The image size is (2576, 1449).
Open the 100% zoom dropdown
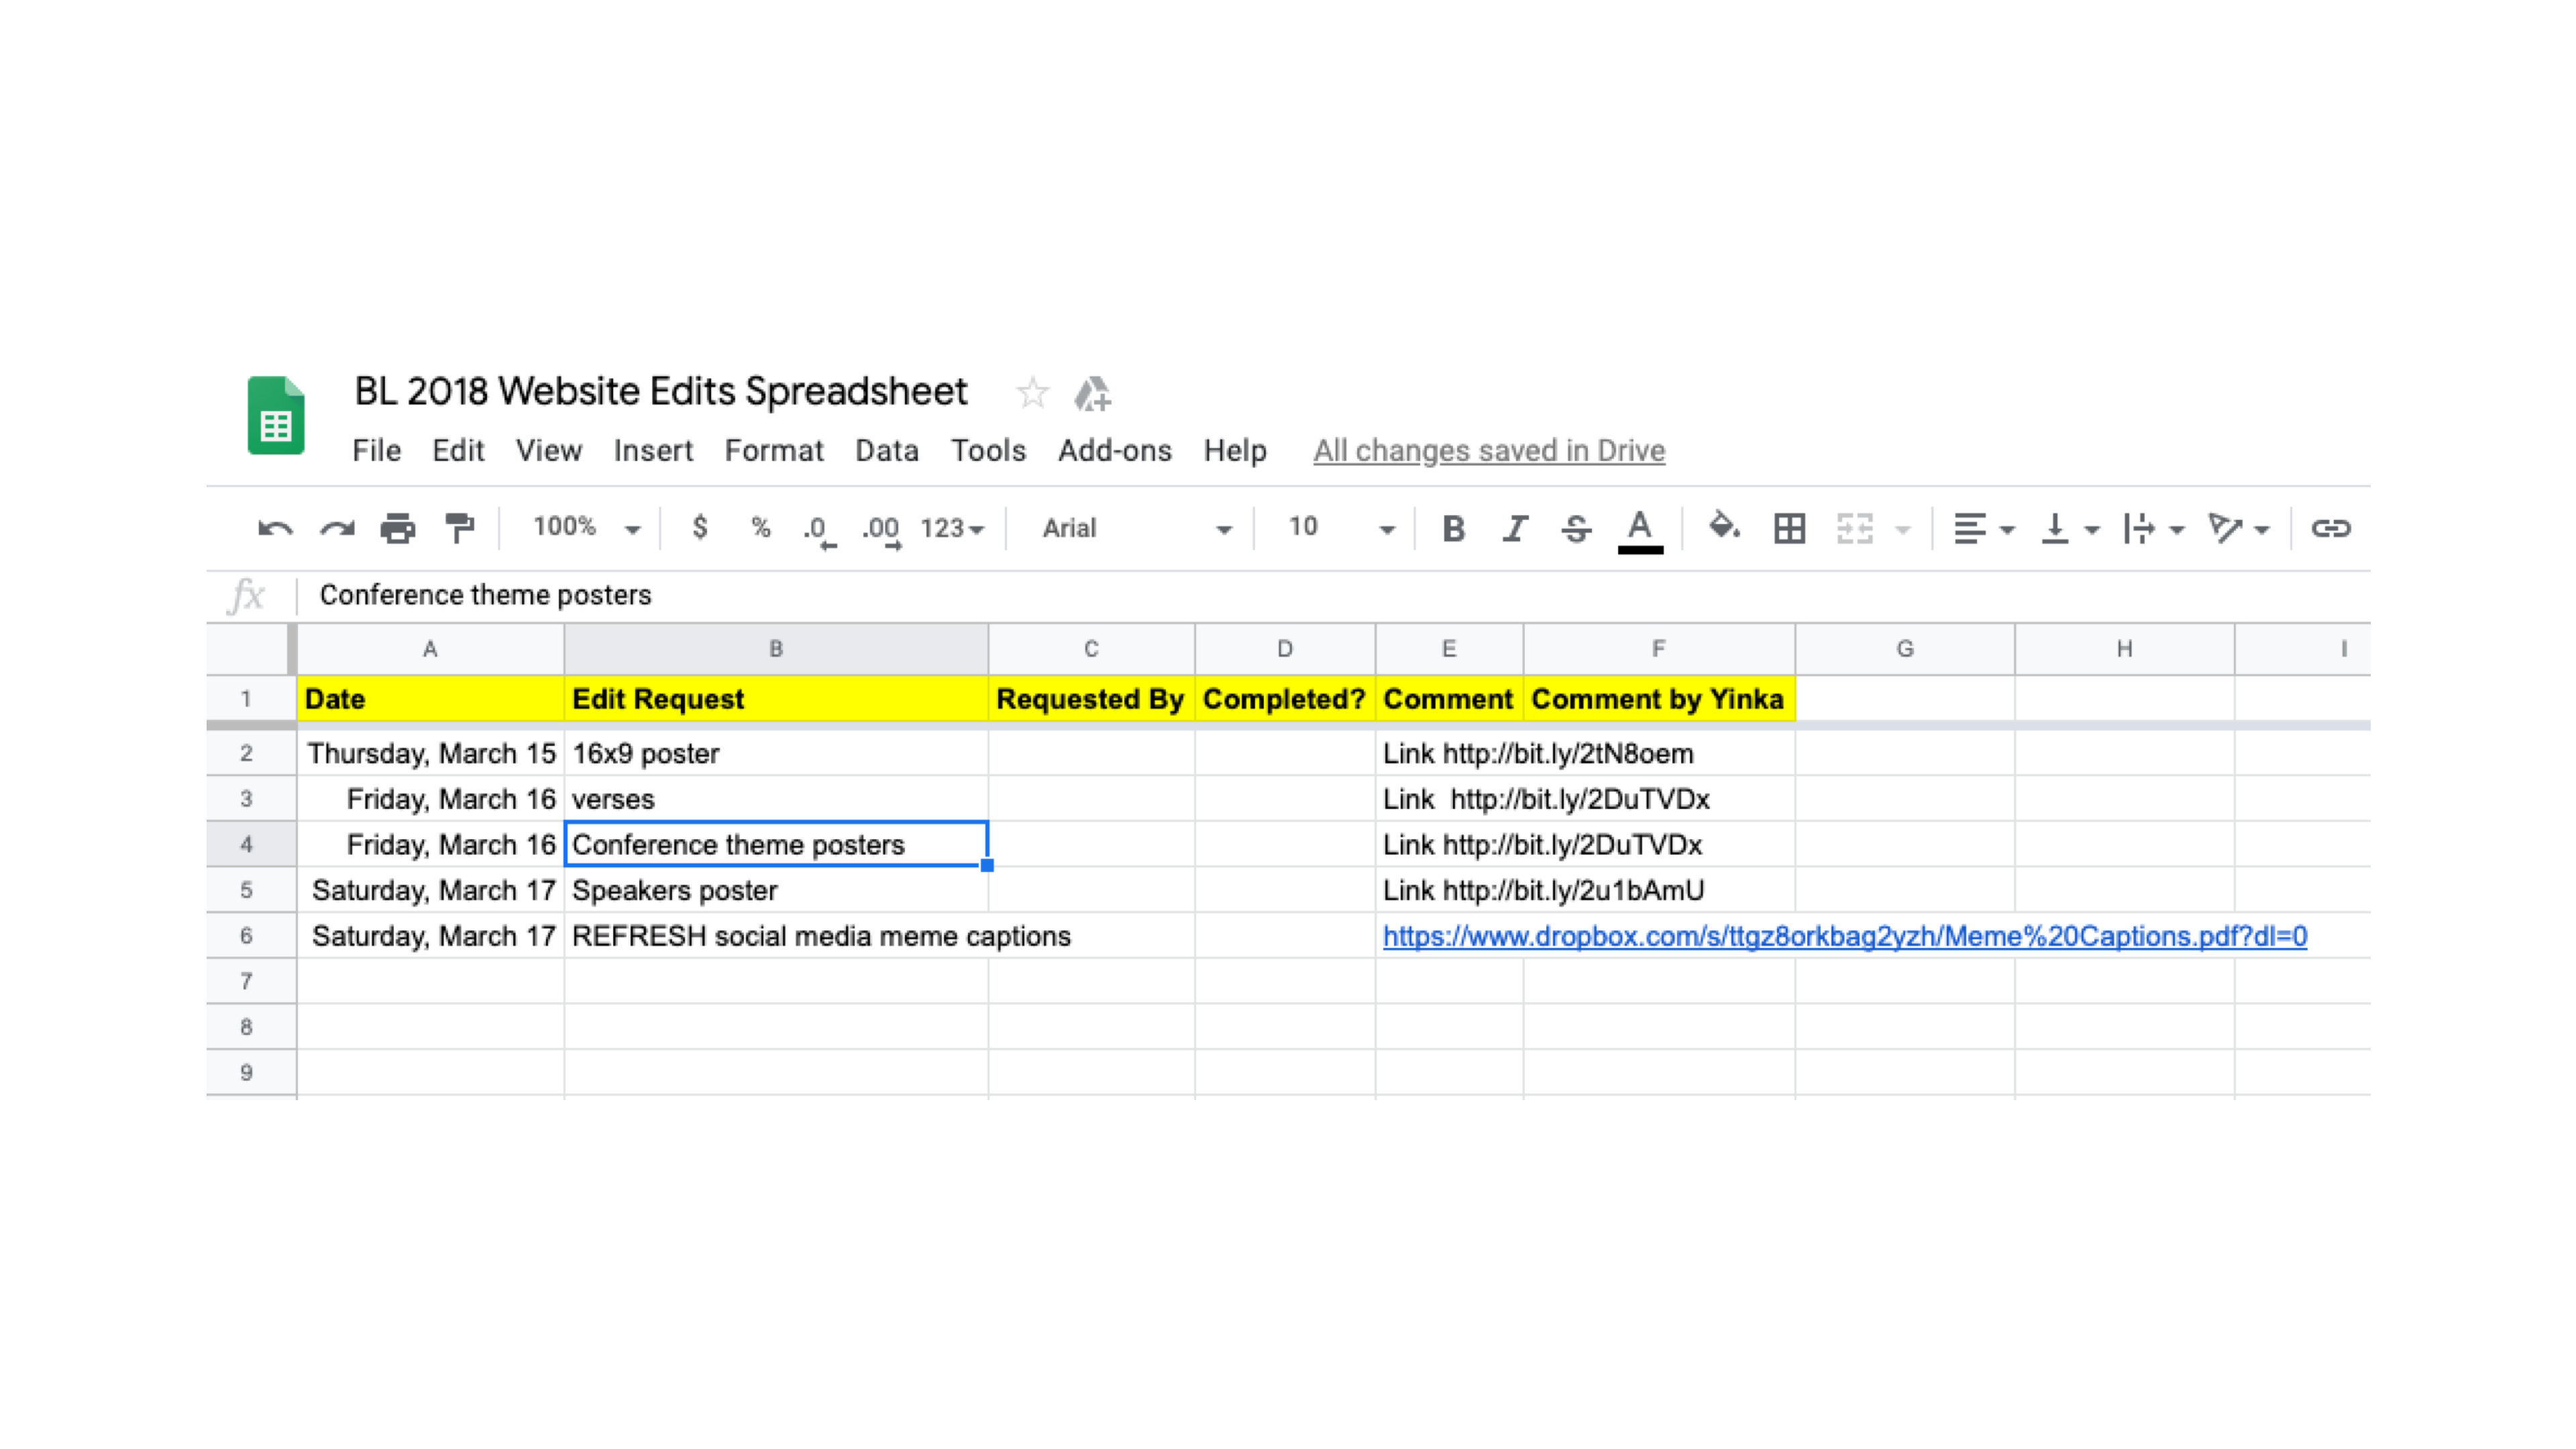(x=587, y=527)
